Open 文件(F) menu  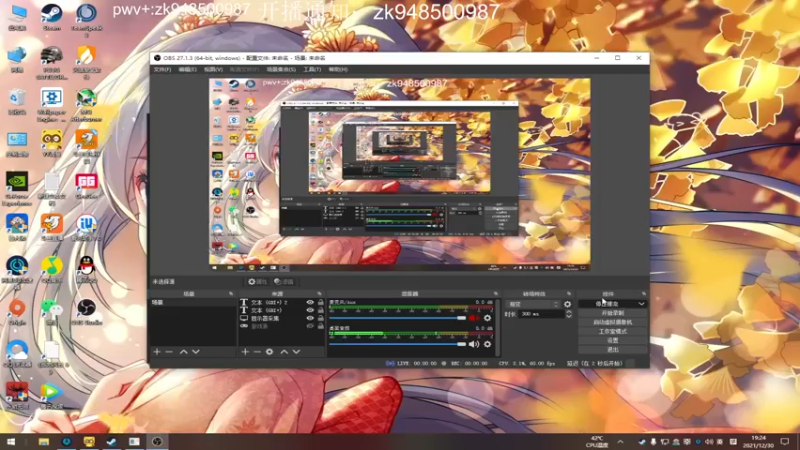click(x=162, y=69)
